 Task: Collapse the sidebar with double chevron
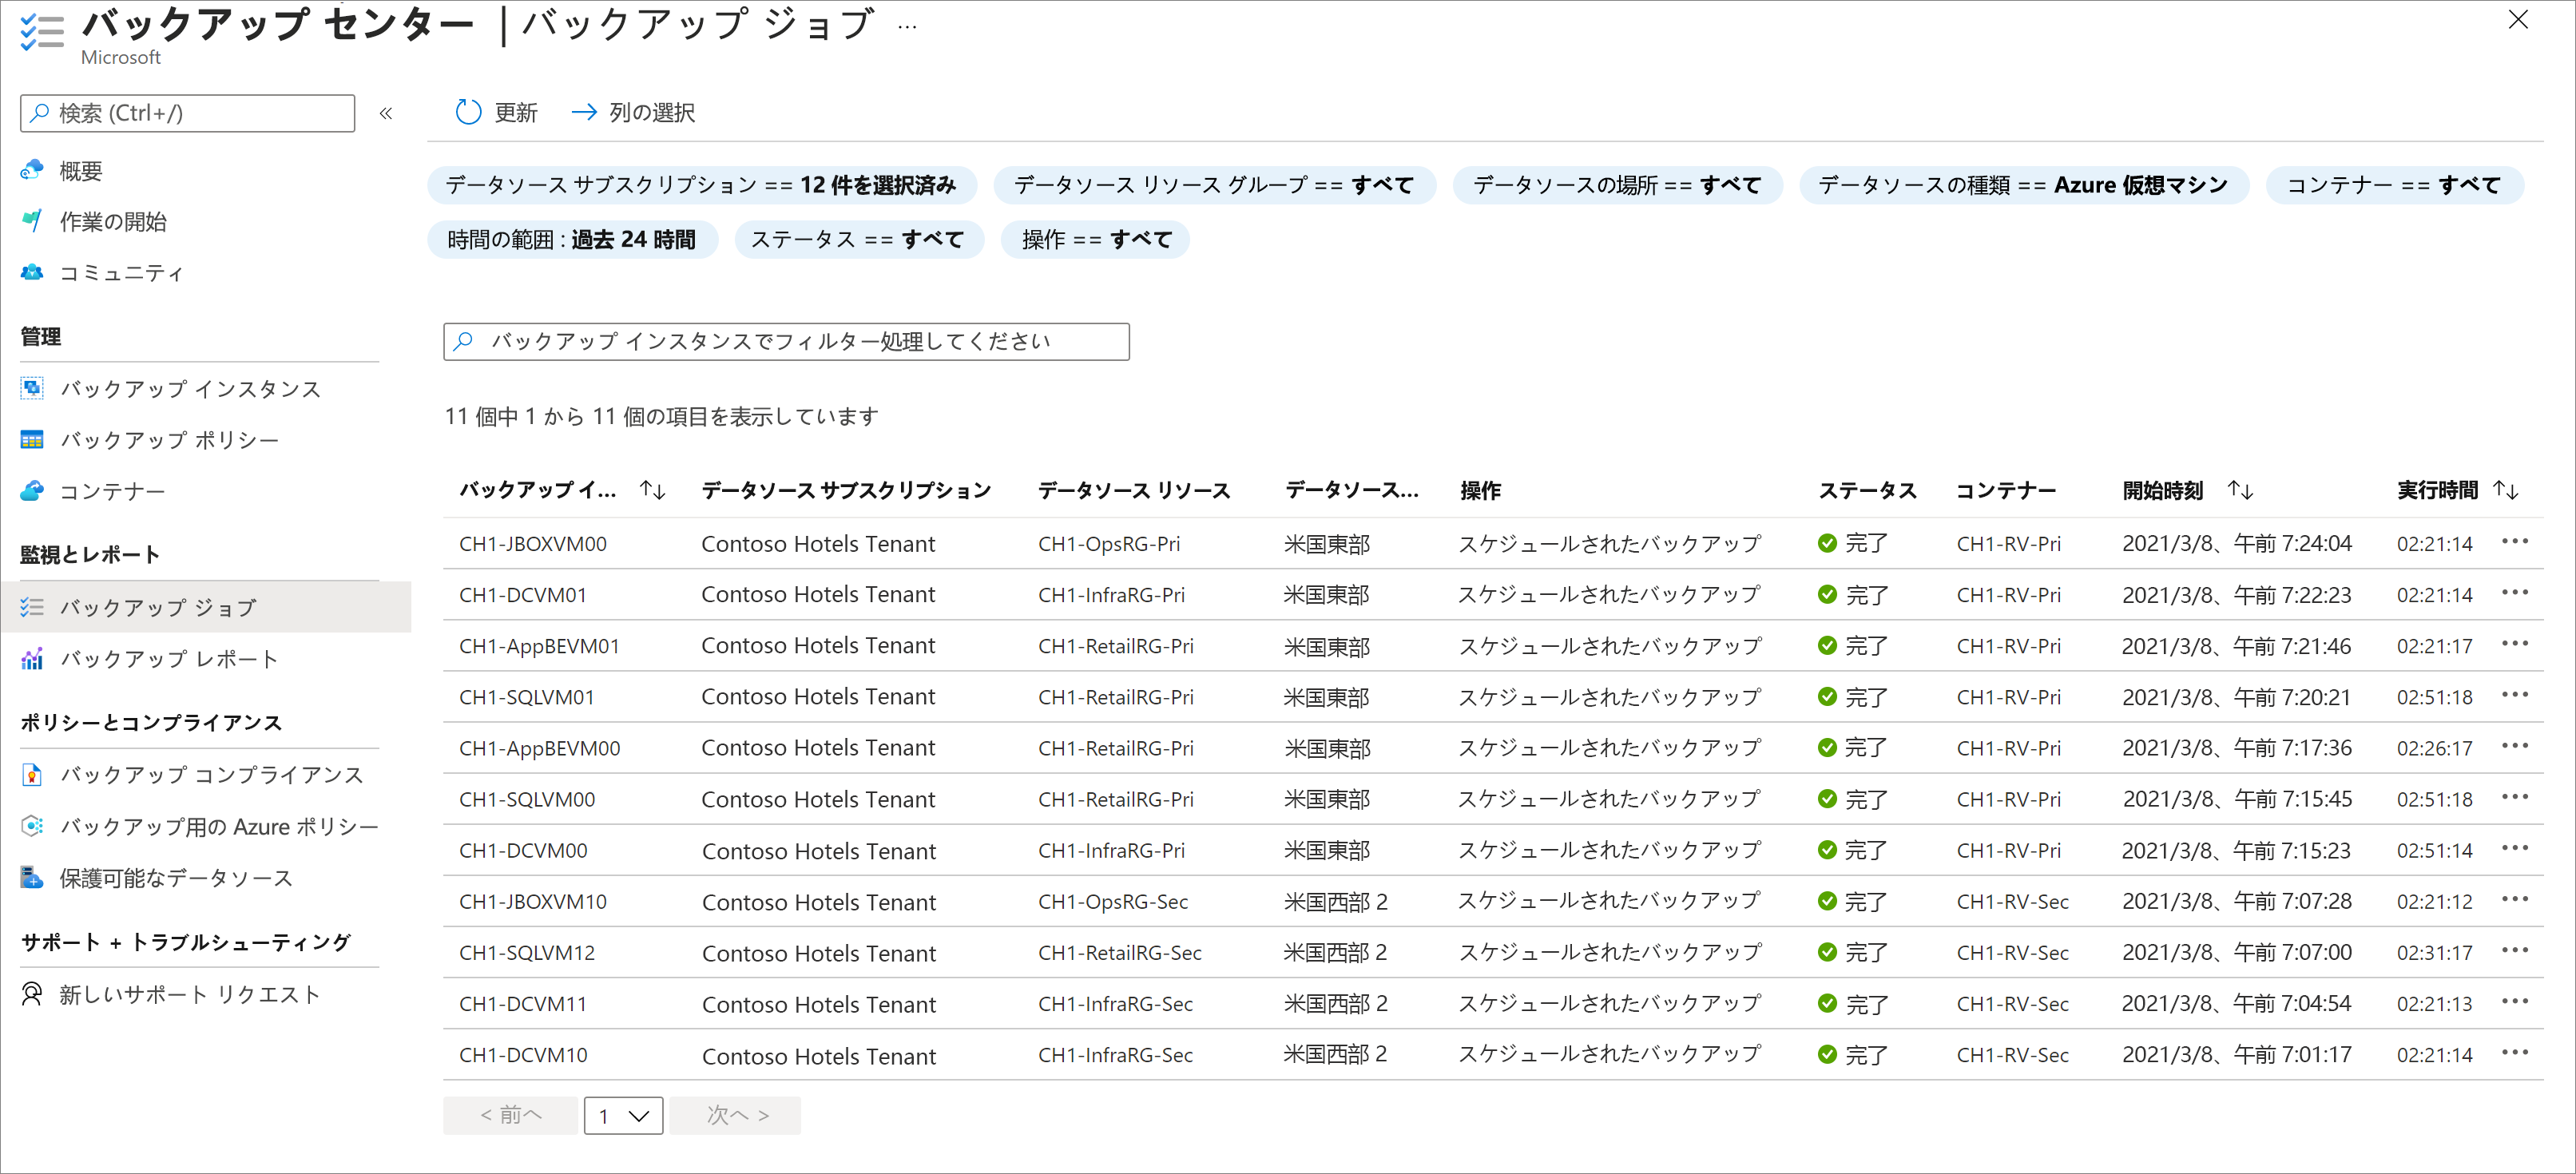tap(386, 113)
